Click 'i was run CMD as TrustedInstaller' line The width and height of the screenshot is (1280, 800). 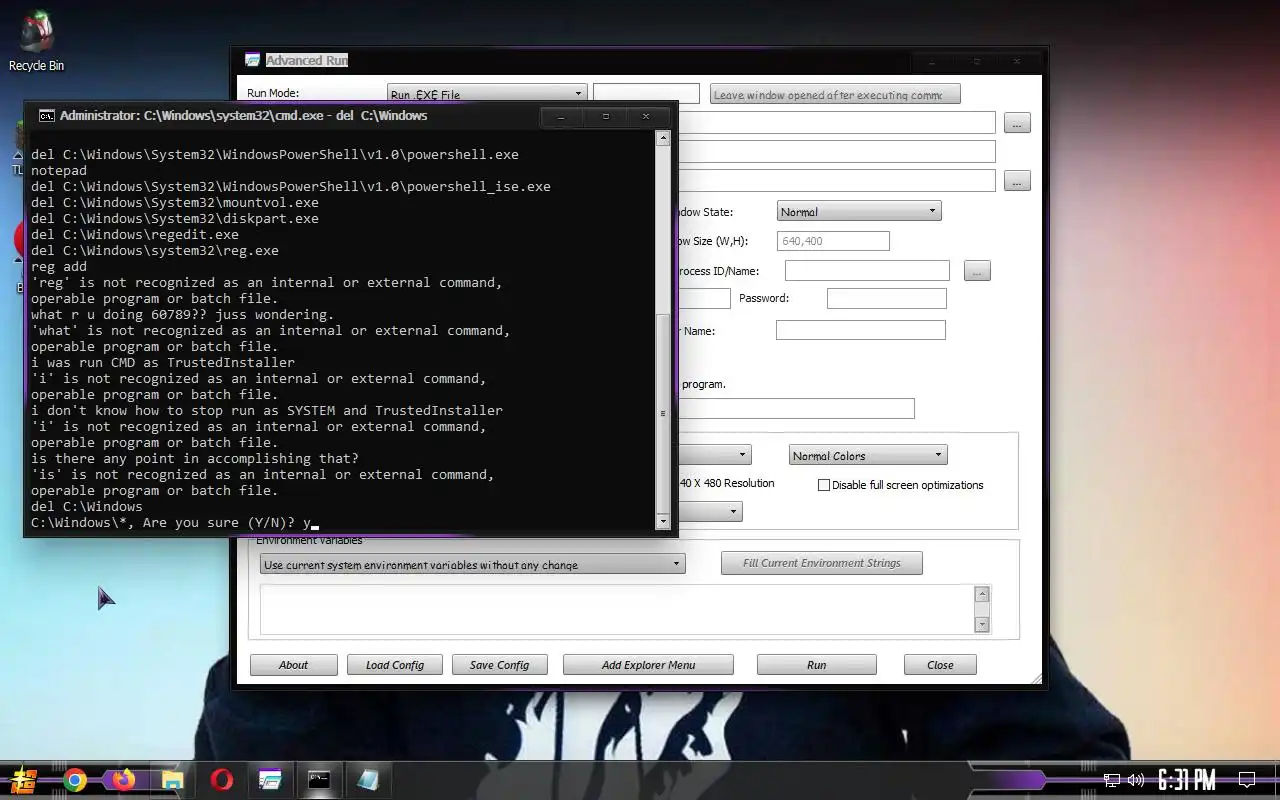coord(163,363)
